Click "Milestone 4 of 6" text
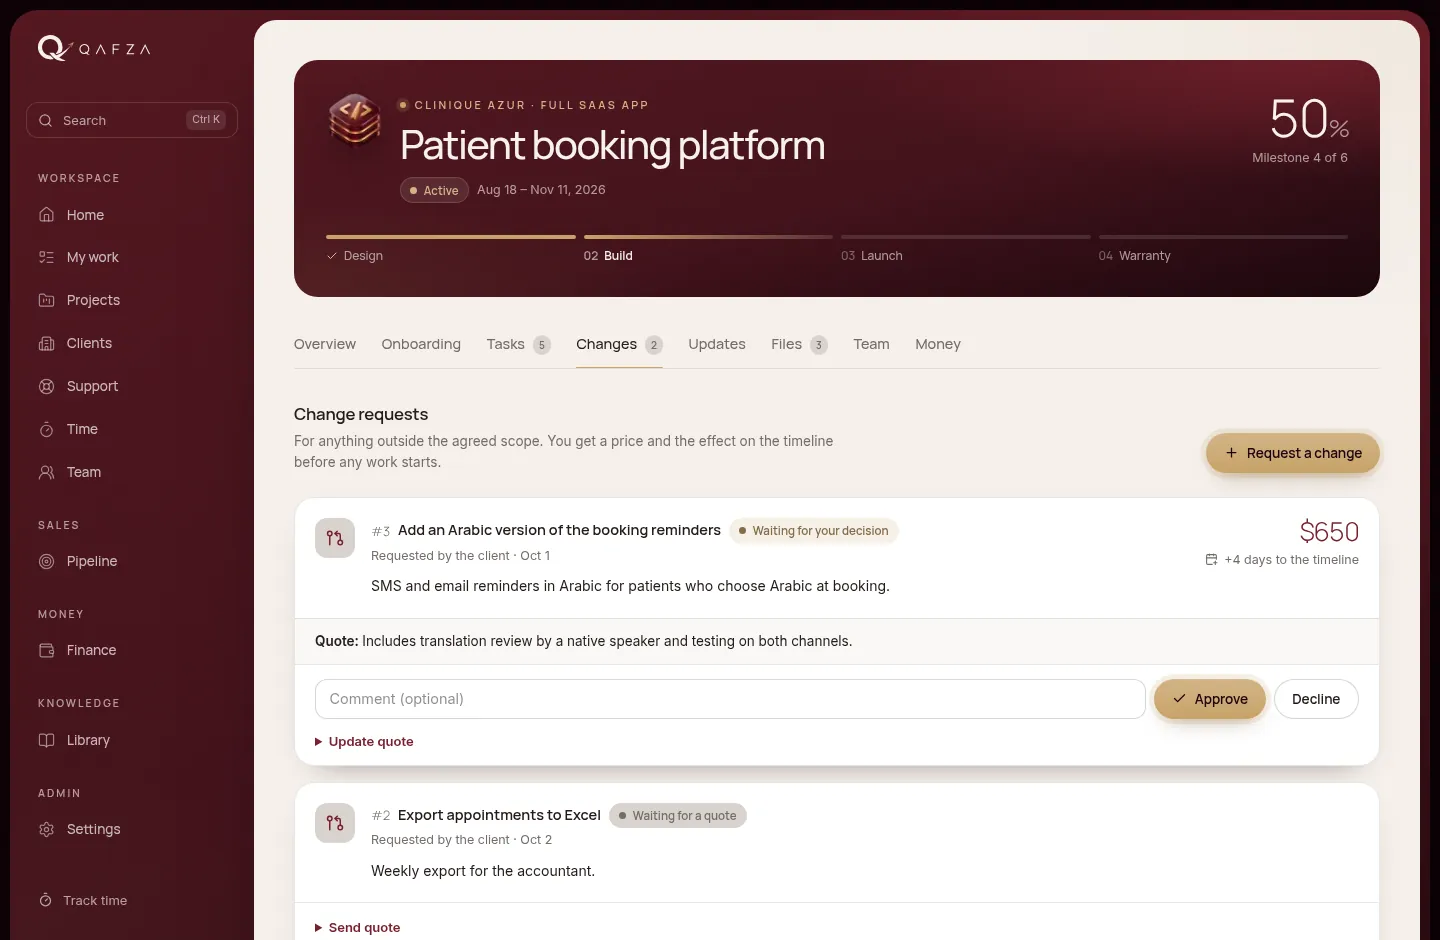The width and height of the screenshot is (1440, 940). (x=1300, y=158)
